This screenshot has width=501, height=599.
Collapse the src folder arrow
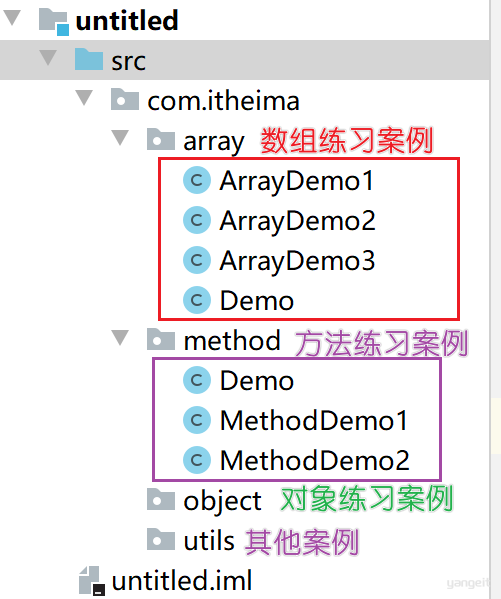point(48,58)
